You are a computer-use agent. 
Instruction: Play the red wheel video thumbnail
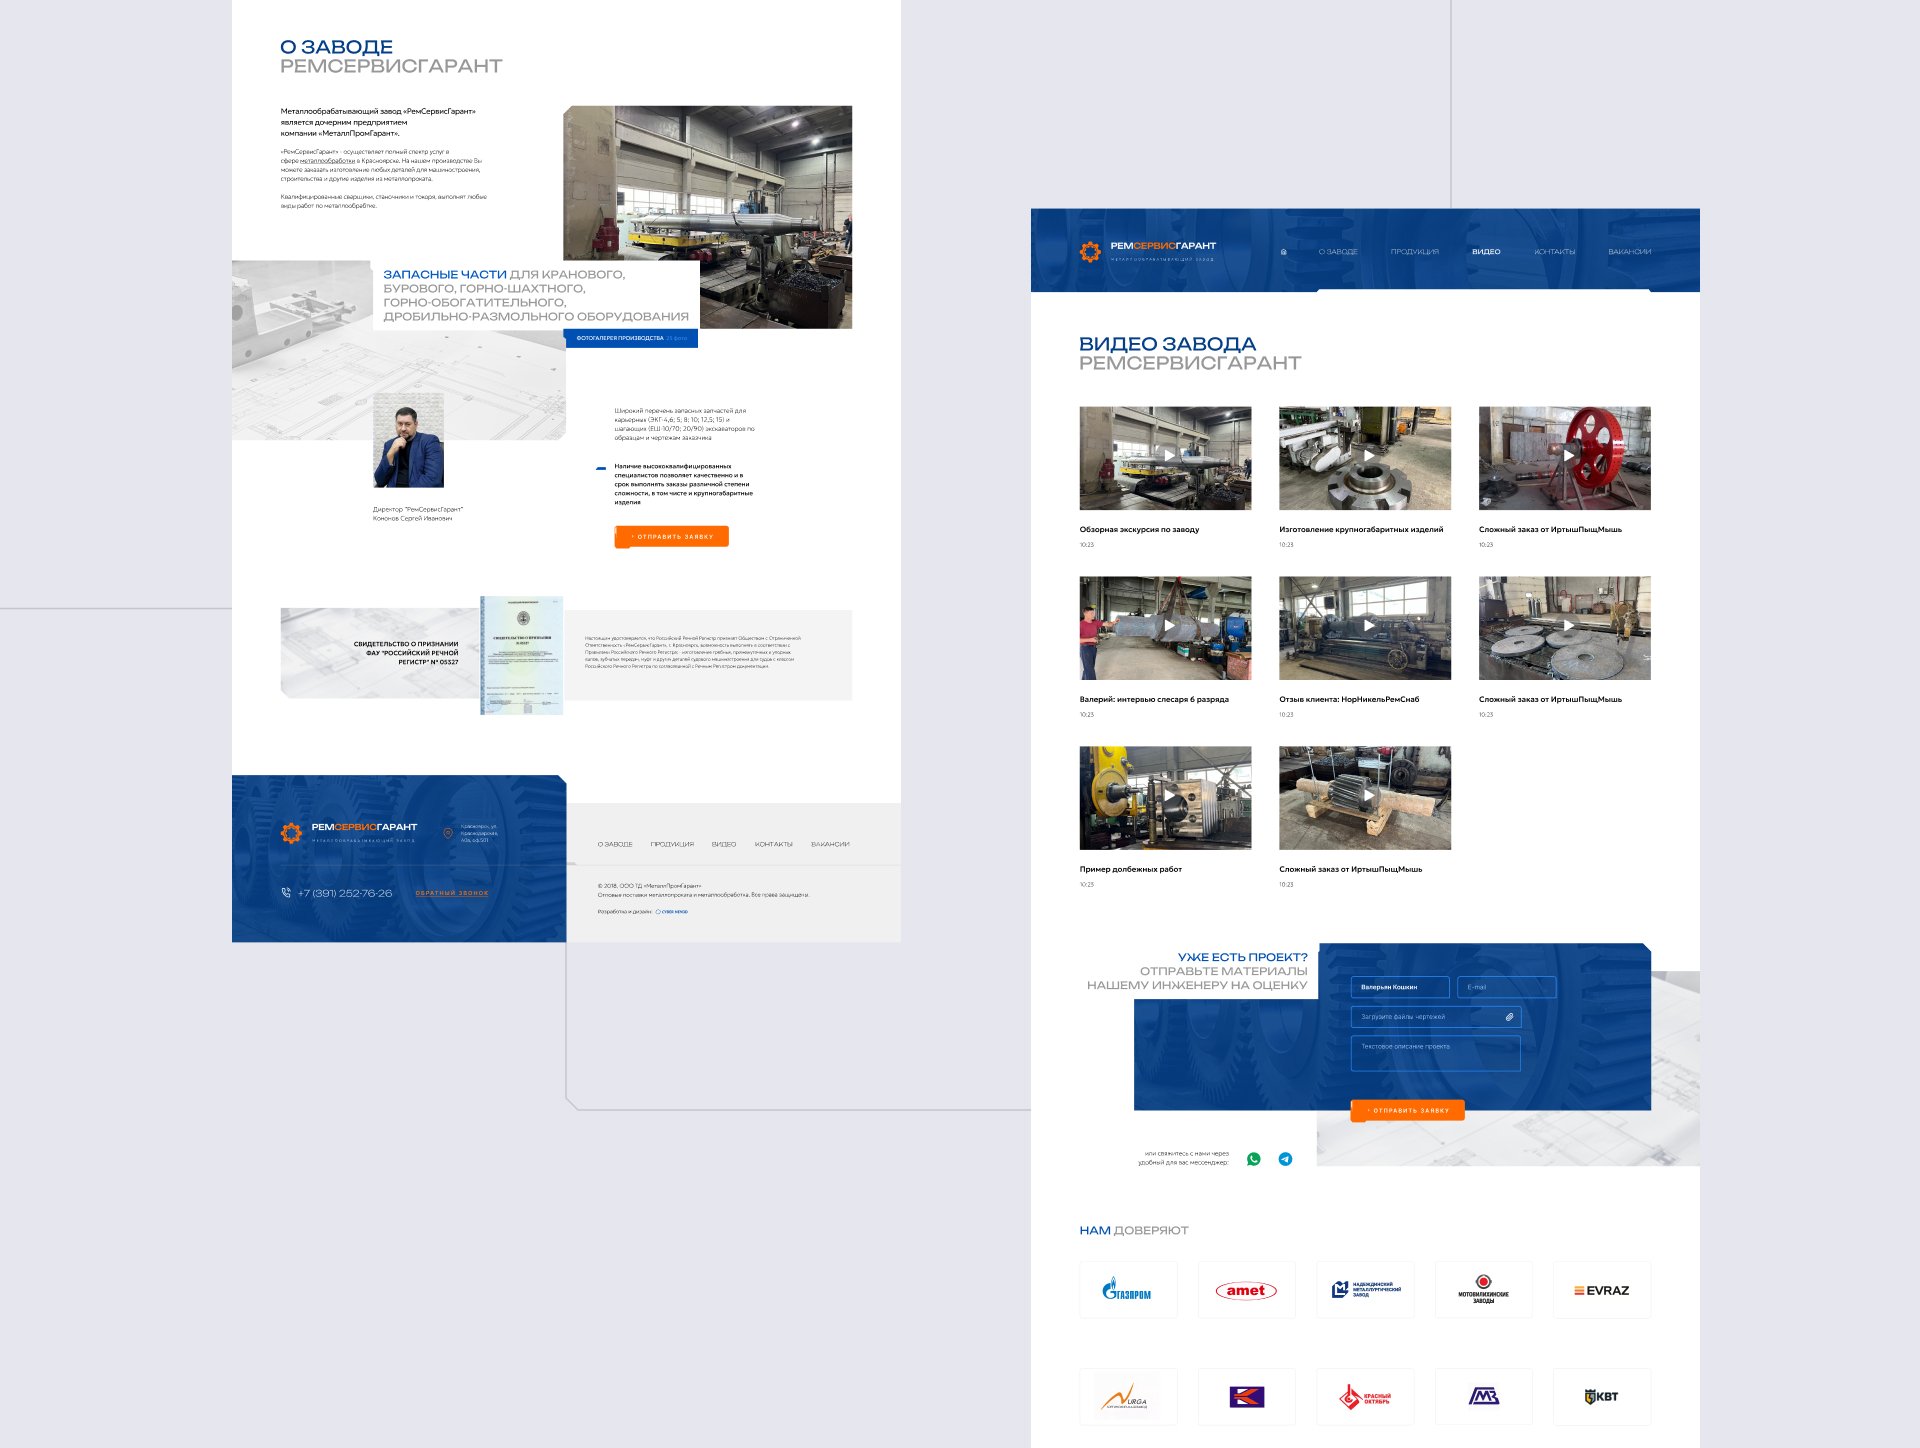[x=1568, y=456]
